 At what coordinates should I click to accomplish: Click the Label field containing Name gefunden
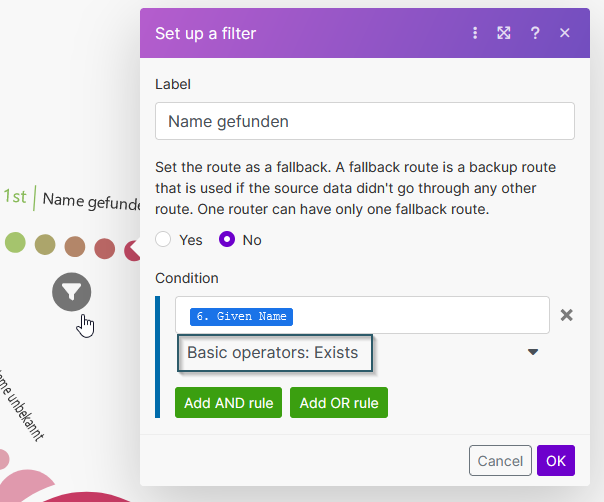[364, 121]
